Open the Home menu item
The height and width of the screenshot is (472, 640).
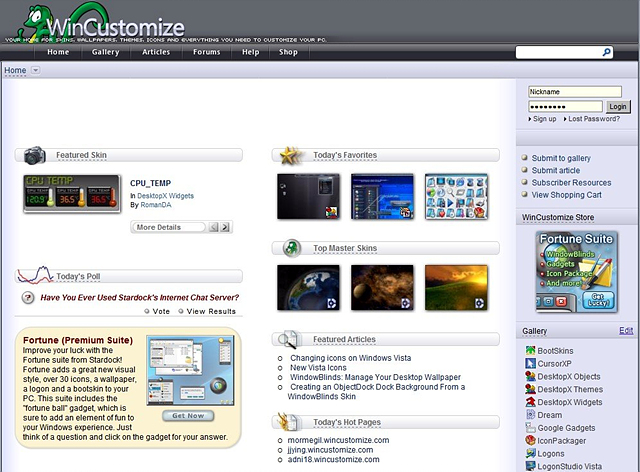(x=58, y=52)
